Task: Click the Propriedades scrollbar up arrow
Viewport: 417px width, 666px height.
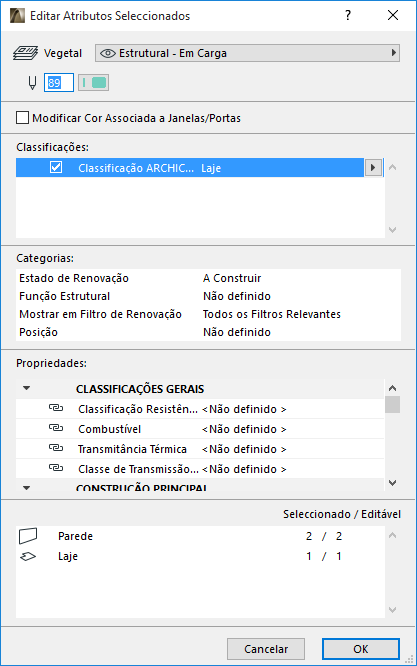Action: (392, 388)
